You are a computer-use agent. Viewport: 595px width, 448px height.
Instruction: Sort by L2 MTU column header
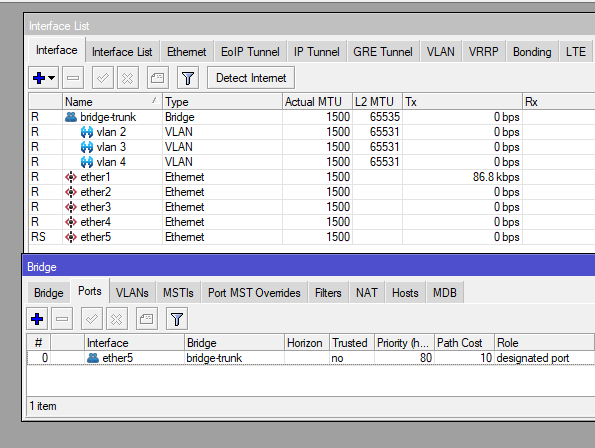click(x=377, y=102)
